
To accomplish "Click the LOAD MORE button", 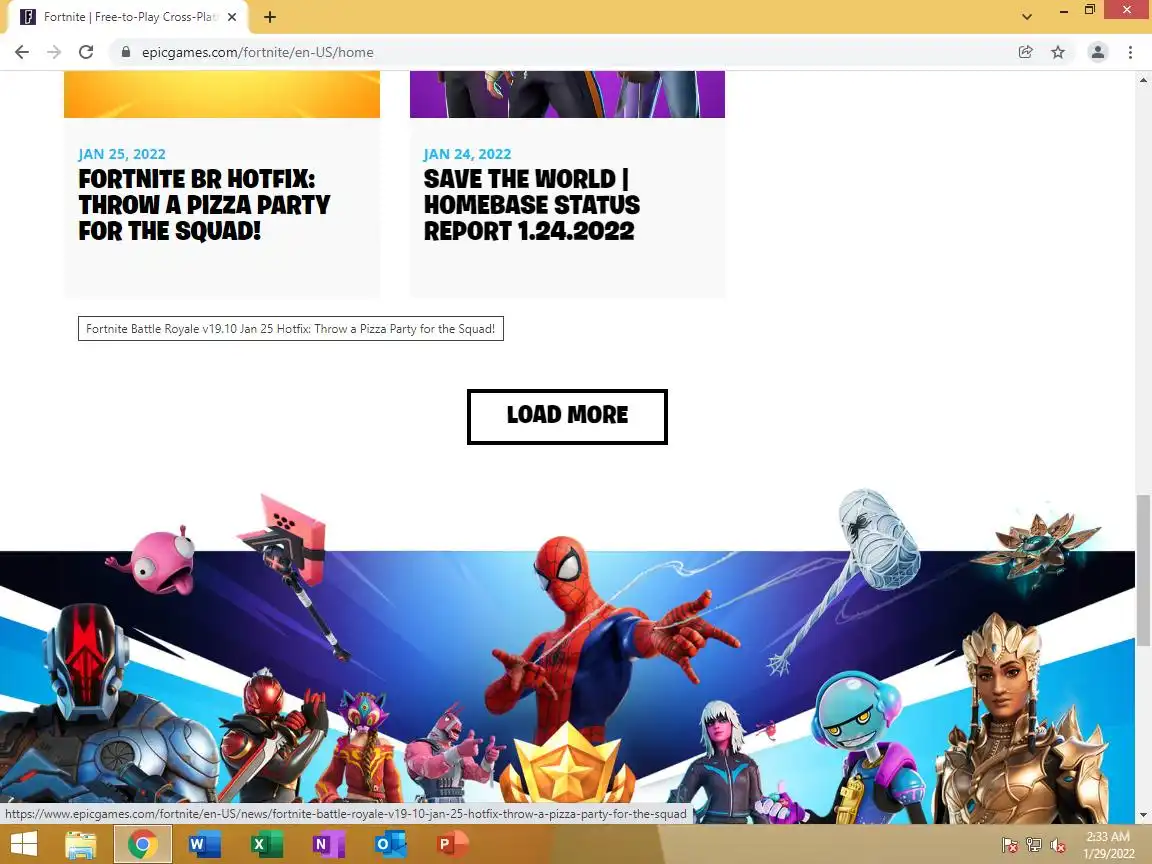I will (x=567, y=417).
